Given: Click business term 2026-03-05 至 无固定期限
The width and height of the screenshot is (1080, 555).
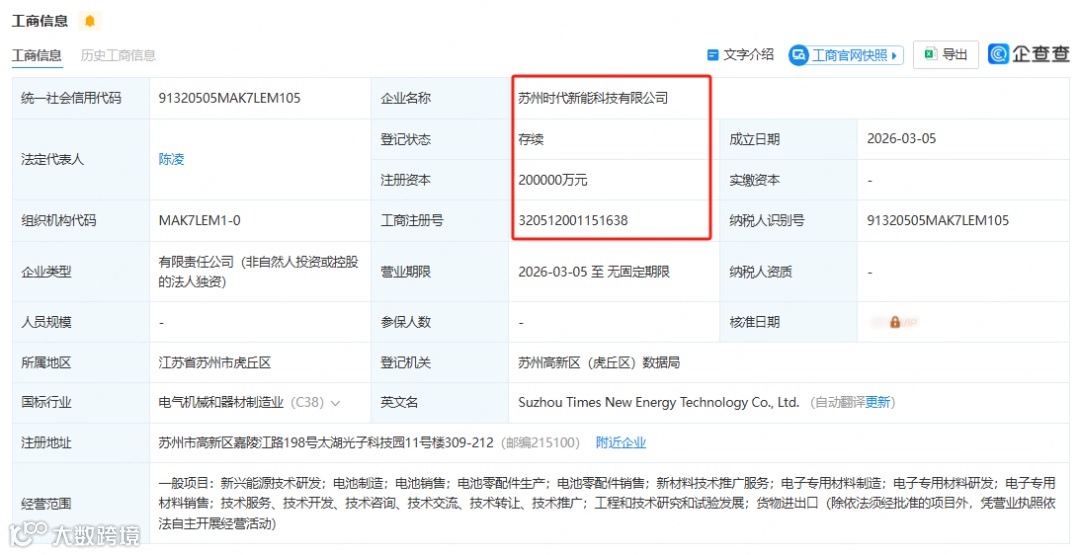Looking at the screenshot, I should [594, 271].
